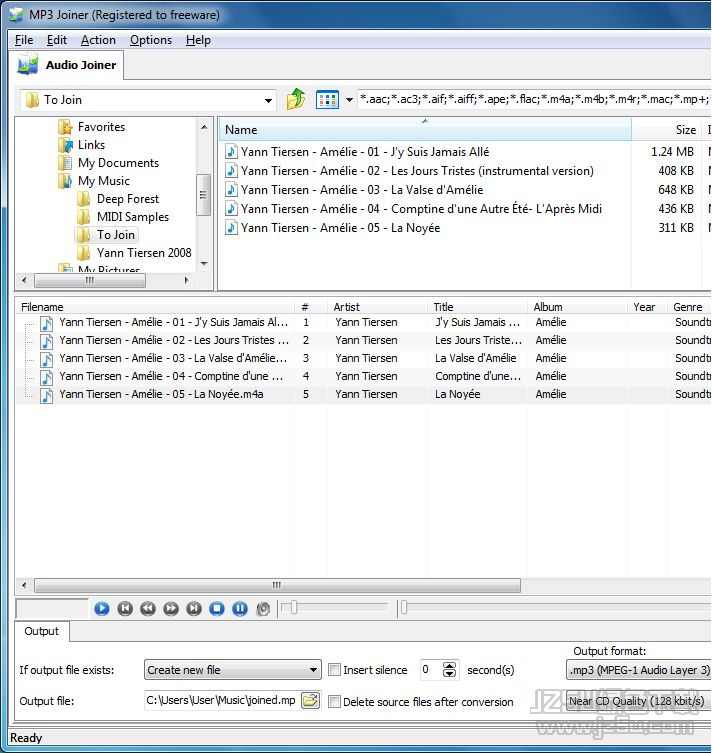712x753 pixels.
Task: Click the Stop playback button
Action: coord(217,608)
